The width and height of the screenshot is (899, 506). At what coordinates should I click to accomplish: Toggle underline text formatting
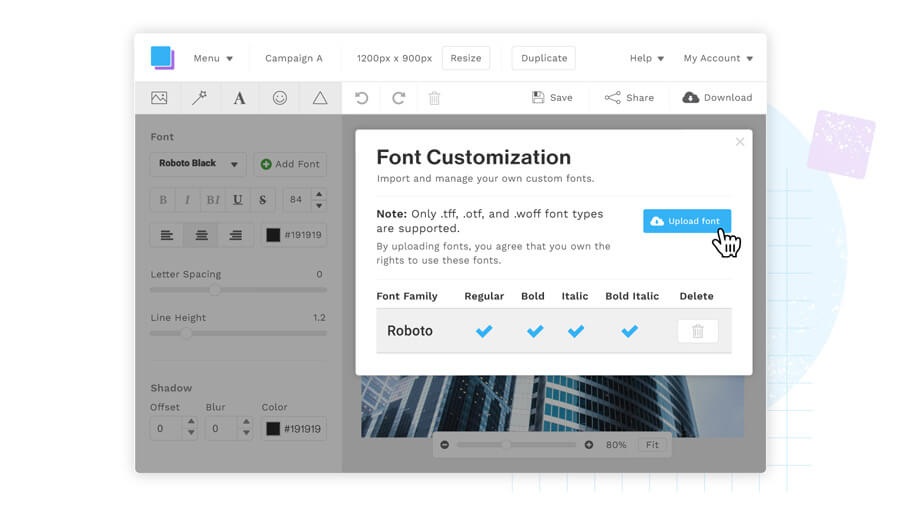(x=237, y=200)
